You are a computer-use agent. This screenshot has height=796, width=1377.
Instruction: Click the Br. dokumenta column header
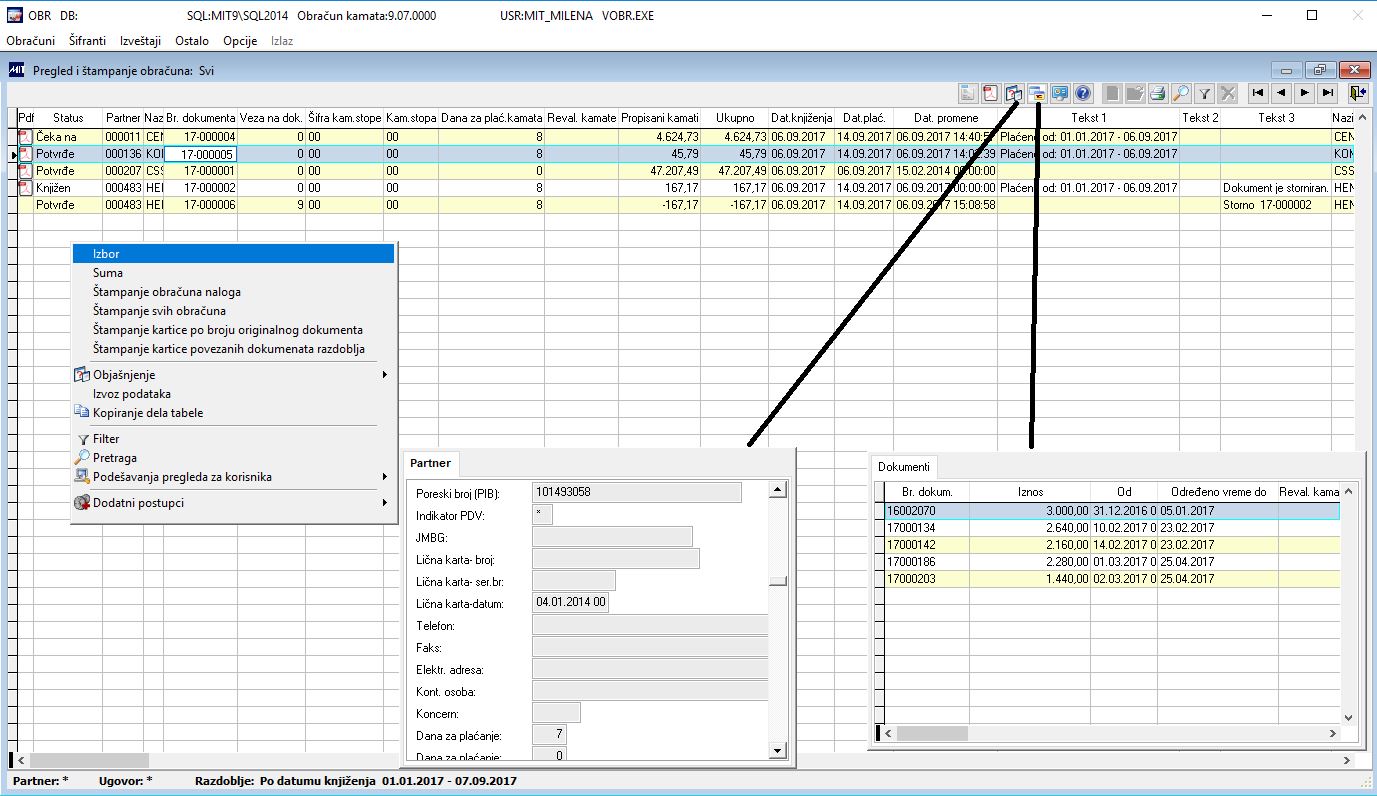click(x=200, y=118)
